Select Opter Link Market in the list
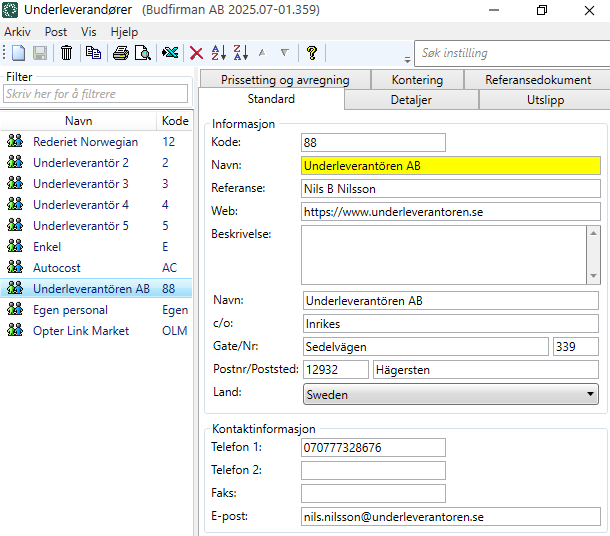 80,331
